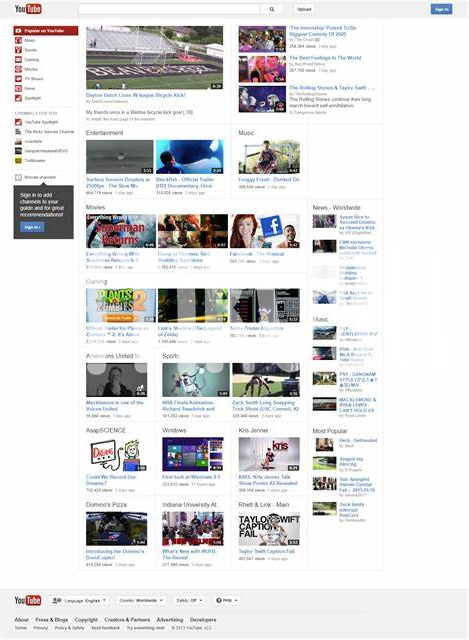
Task: Open the VampireWeekendVEVO channel icon
Action: [x=18, y=151]
